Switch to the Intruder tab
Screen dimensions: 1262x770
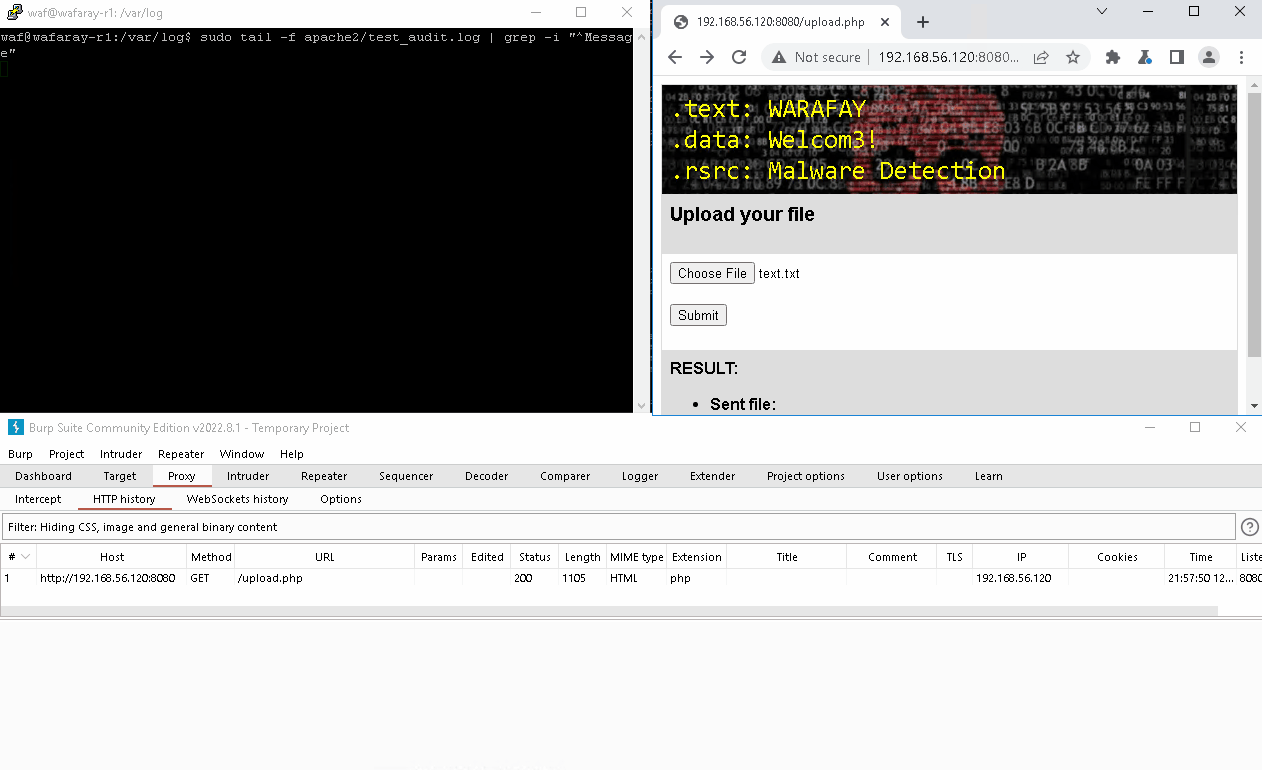click(248, 476)
